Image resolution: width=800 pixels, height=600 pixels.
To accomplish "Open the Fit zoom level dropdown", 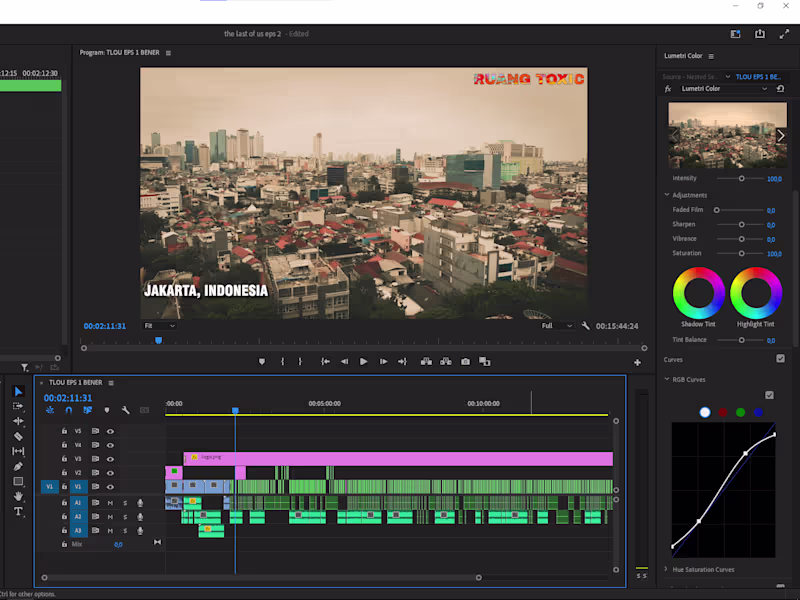I will pos(159,325).
